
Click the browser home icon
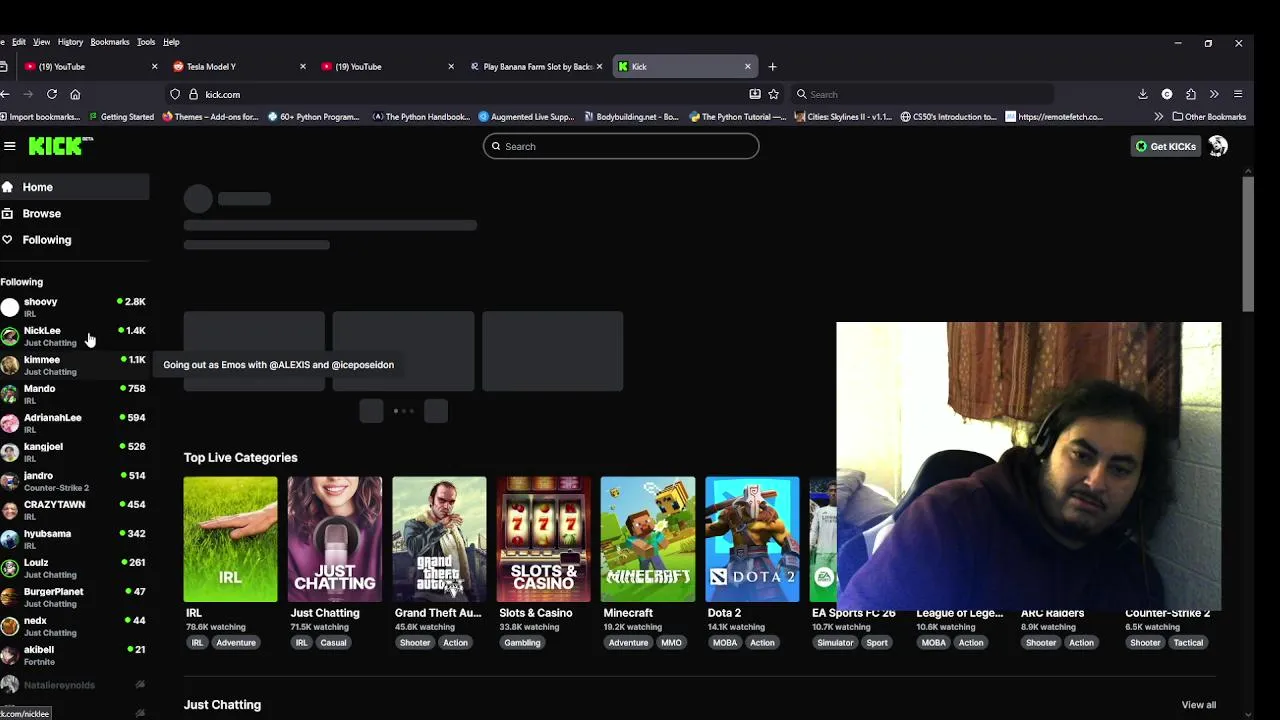tap(75, 94)
